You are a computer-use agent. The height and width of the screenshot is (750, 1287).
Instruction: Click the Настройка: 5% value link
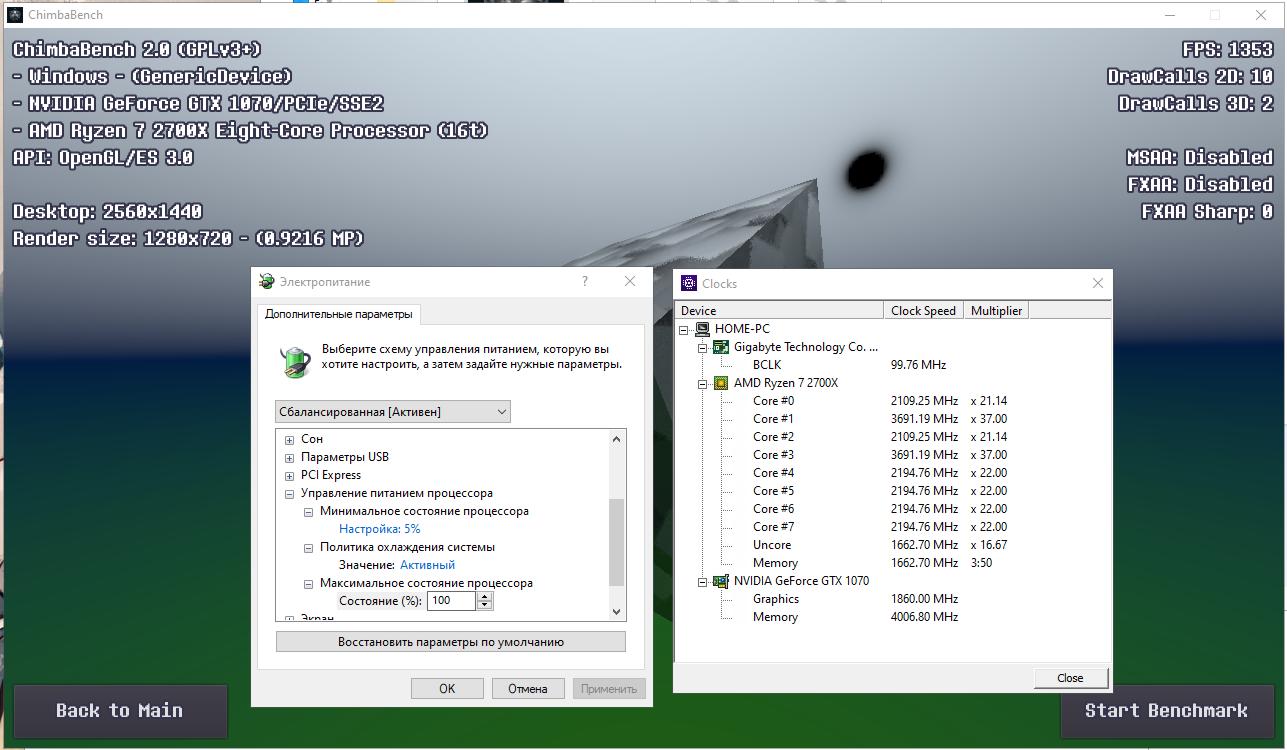click(380, 529)
